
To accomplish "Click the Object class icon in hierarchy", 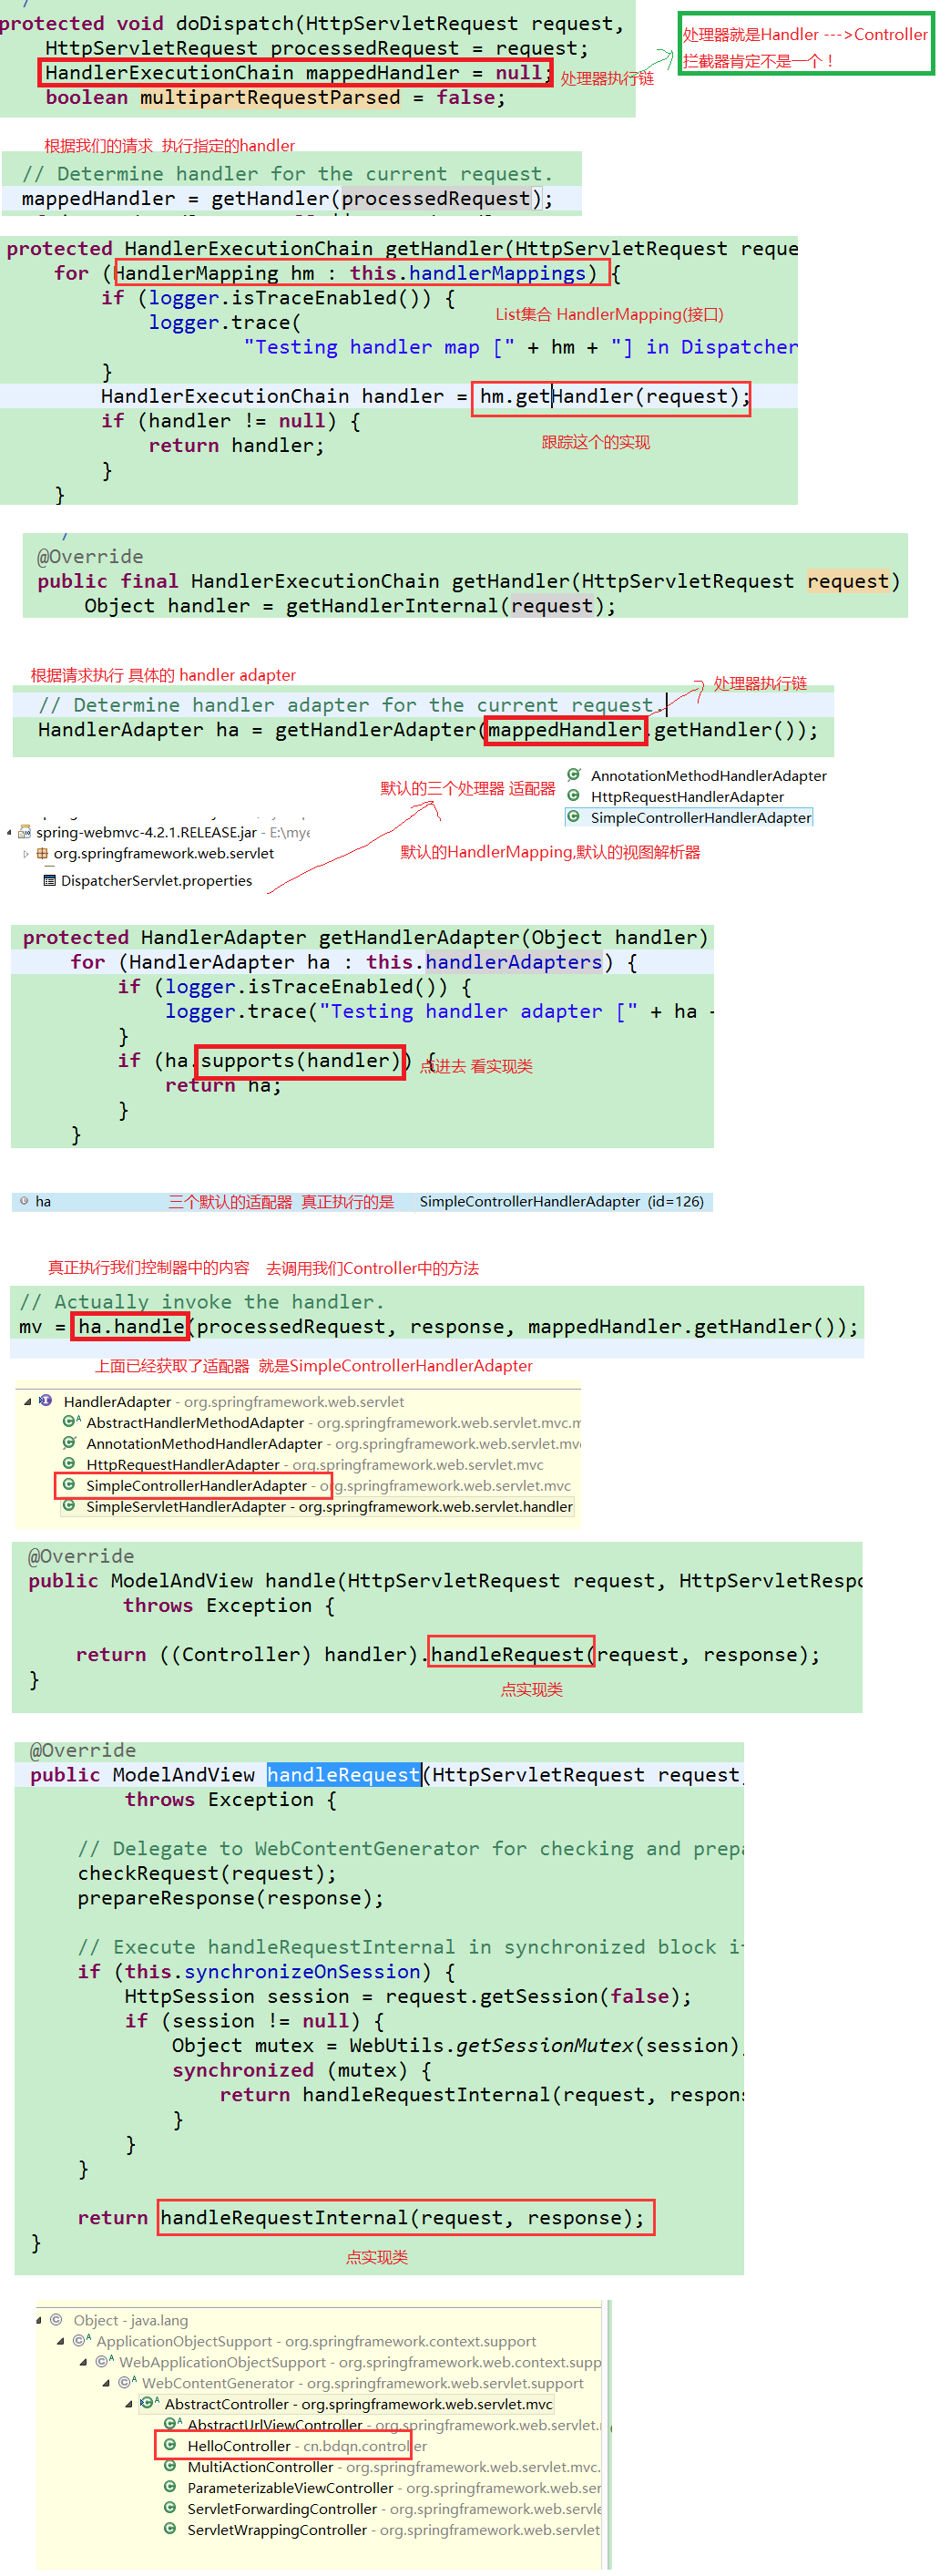I will click(56, 2319).
